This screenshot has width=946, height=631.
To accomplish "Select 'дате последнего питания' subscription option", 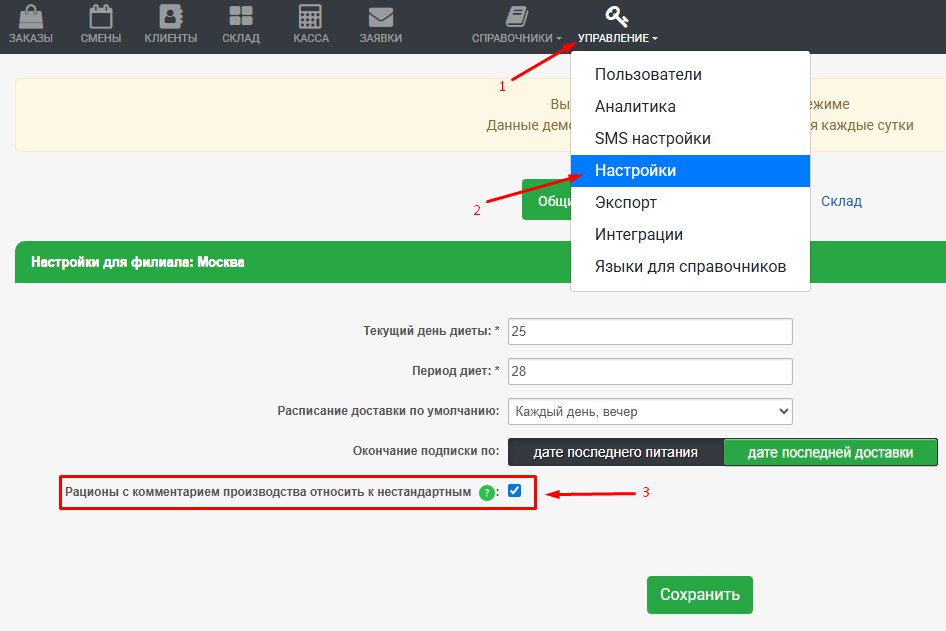I will (615, 452).
